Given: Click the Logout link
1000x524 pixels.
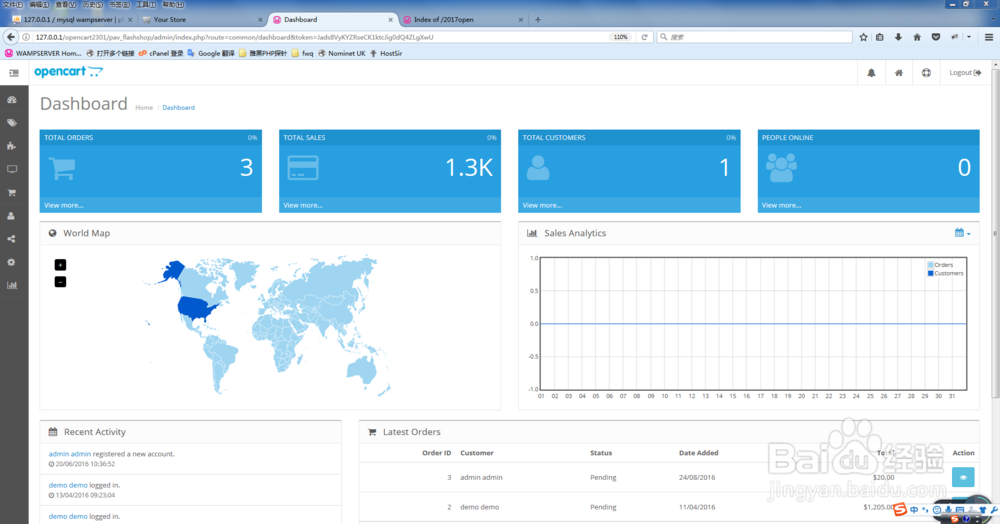Looking at the screenshot, I should (x=965, y=73).
